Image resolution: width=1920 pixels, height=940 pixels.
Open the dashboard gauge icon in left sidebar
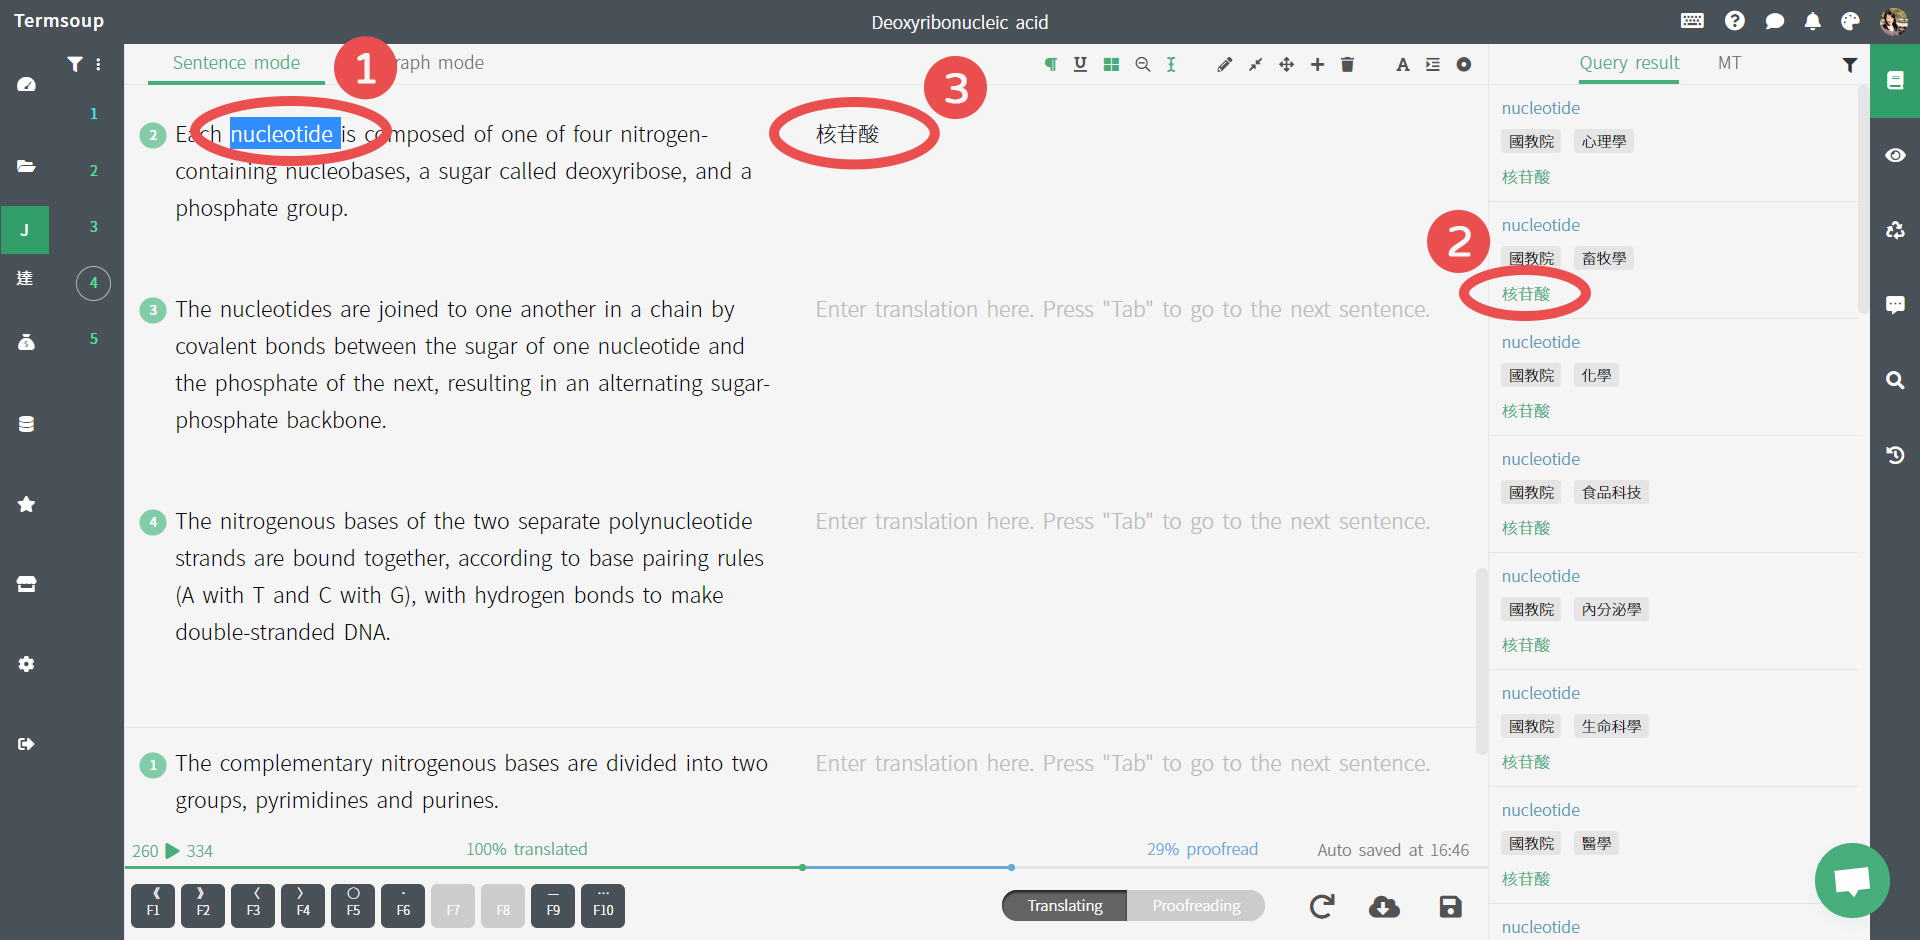[26, 85]
